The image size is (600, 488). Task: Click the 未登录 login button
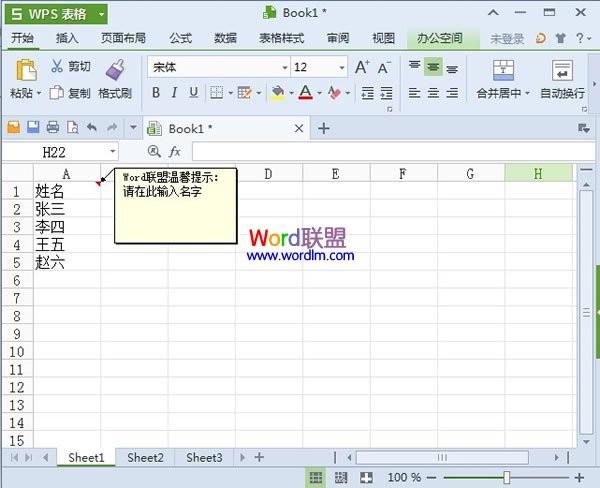point(507,39)
